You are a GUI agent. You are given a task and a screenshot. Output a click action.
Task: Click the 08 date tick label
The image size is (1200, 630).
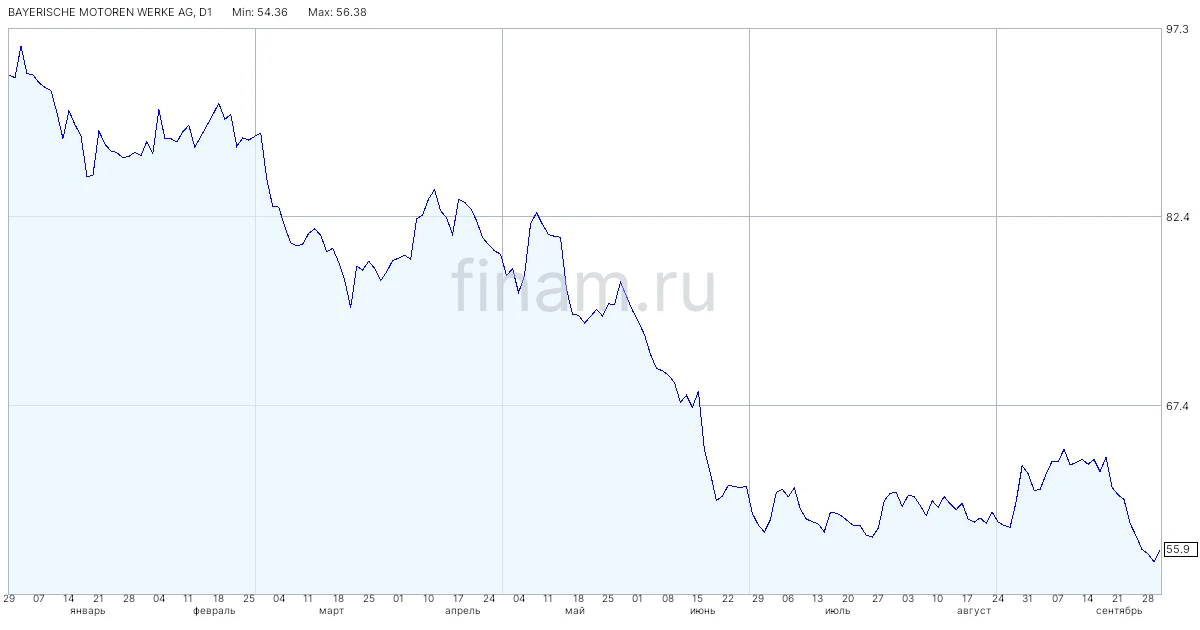(x=668, y=598)
